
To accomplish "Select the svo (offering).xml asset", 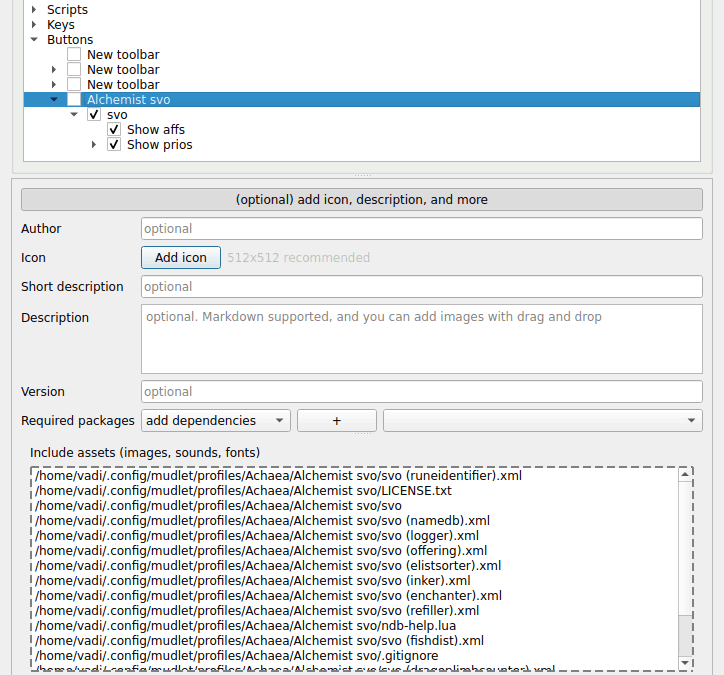I will 261,550.
